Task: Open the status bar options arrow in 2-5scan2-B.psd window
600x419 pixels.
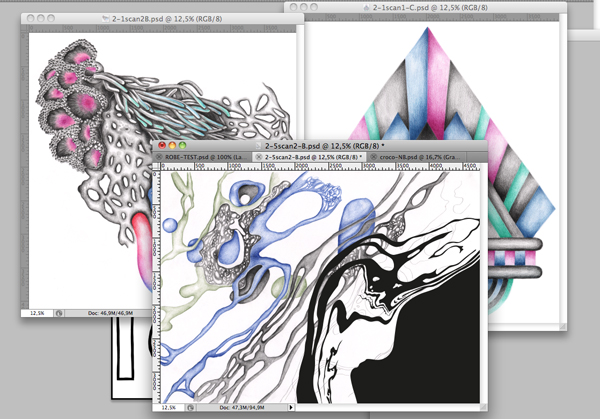Action: click(292, 408)
